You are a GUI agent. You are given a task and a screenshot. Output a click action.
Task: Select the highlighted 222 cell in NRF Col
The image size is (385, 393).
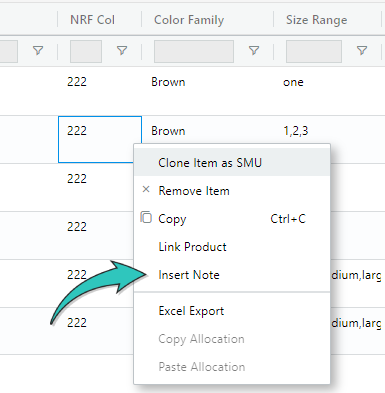pyautogui.click(x=100, y=139)
